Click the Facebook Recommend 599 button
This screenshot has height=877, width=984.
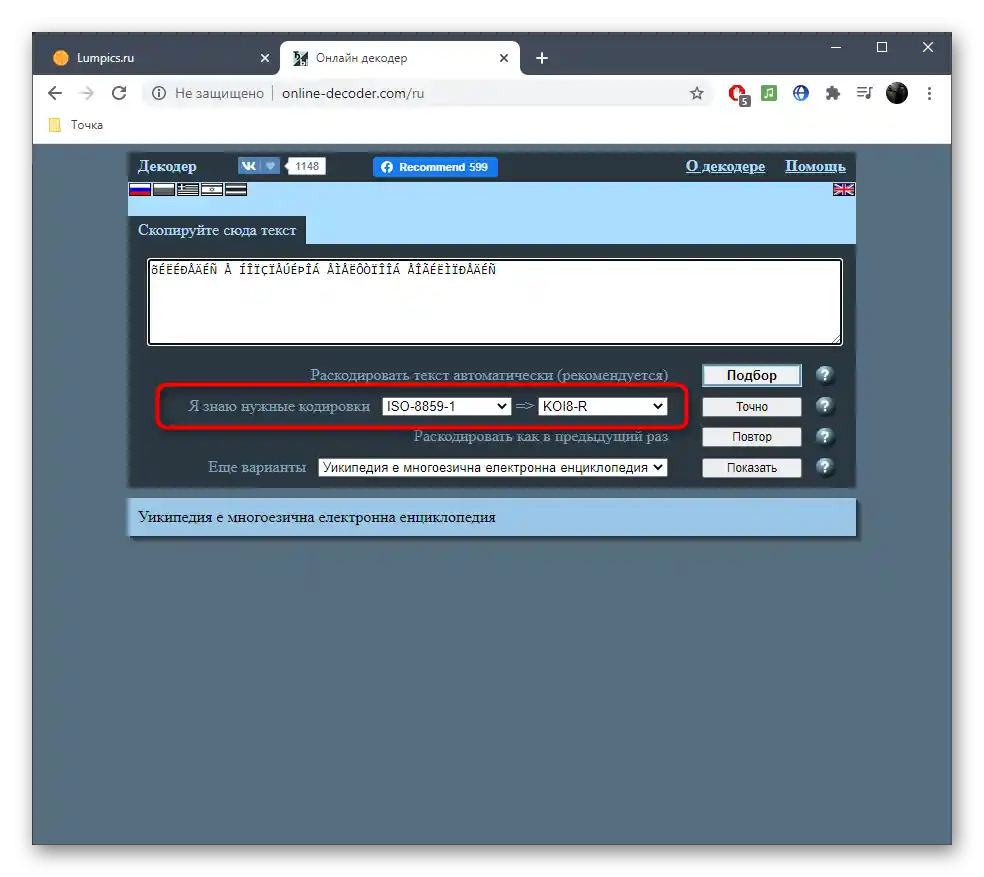[x=435, y=167]
